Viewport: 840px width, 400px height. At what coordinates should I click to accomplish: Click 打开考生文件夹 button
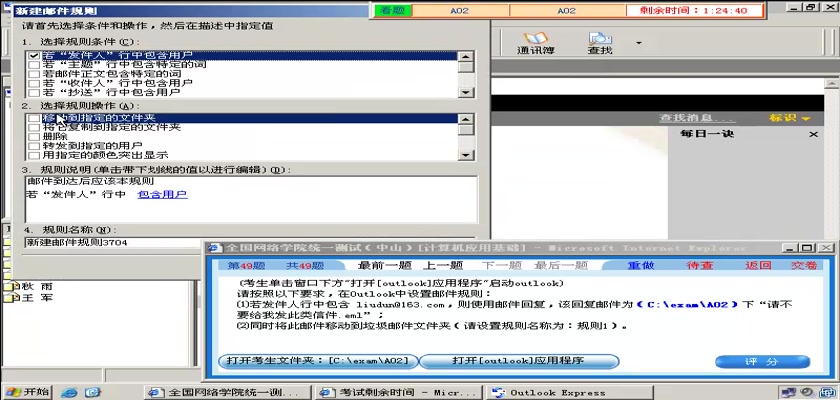[x=318, y=361]
